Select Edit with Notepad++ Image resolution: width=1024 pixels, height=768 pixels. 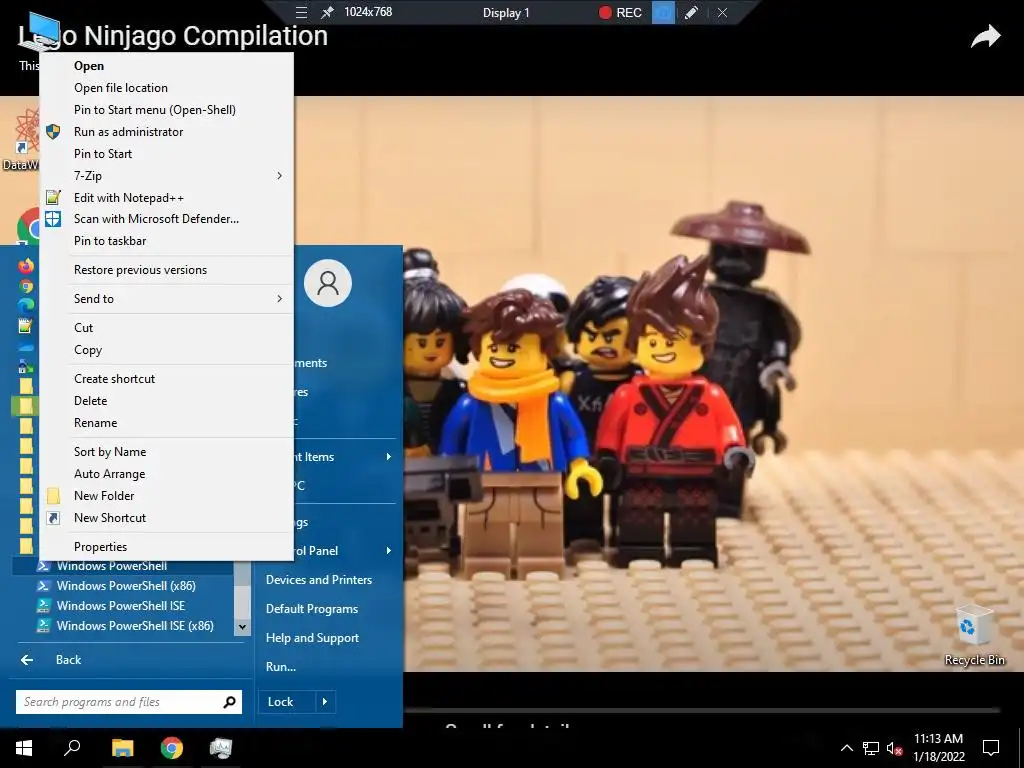tap(167, 197)
